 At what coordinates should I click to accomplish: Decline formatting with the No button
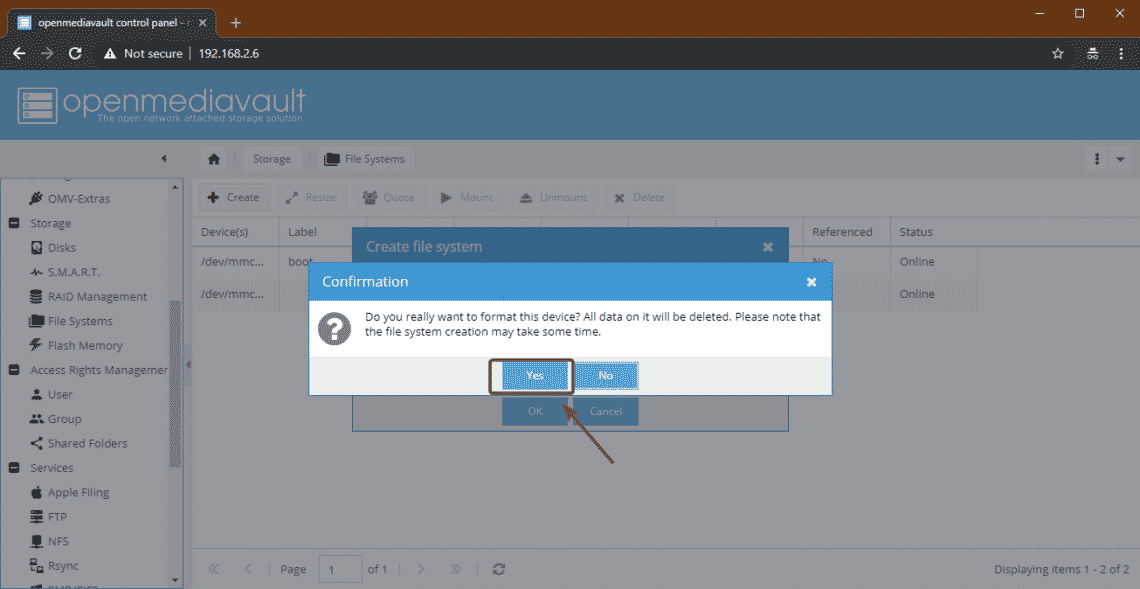[606, 376]
